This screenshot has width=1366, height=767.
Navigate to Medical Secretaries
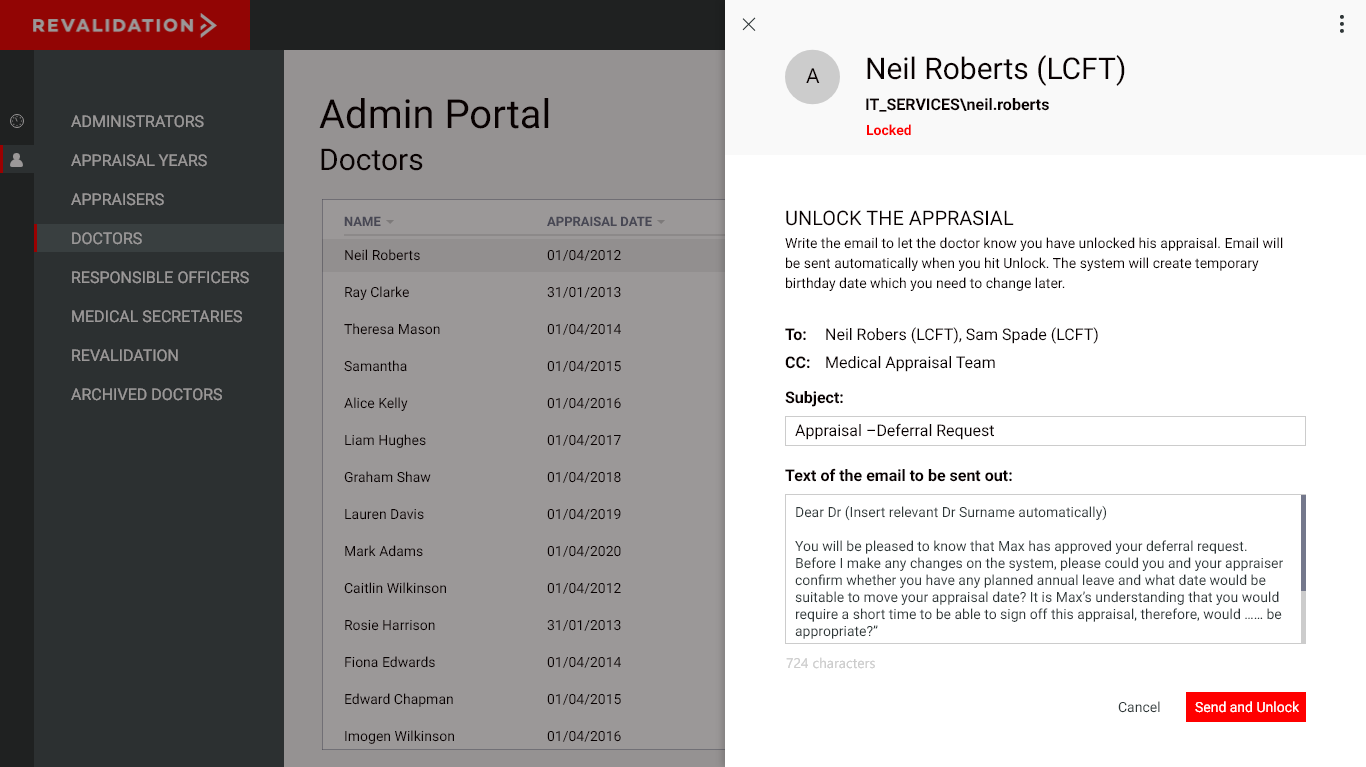point(156,316)
